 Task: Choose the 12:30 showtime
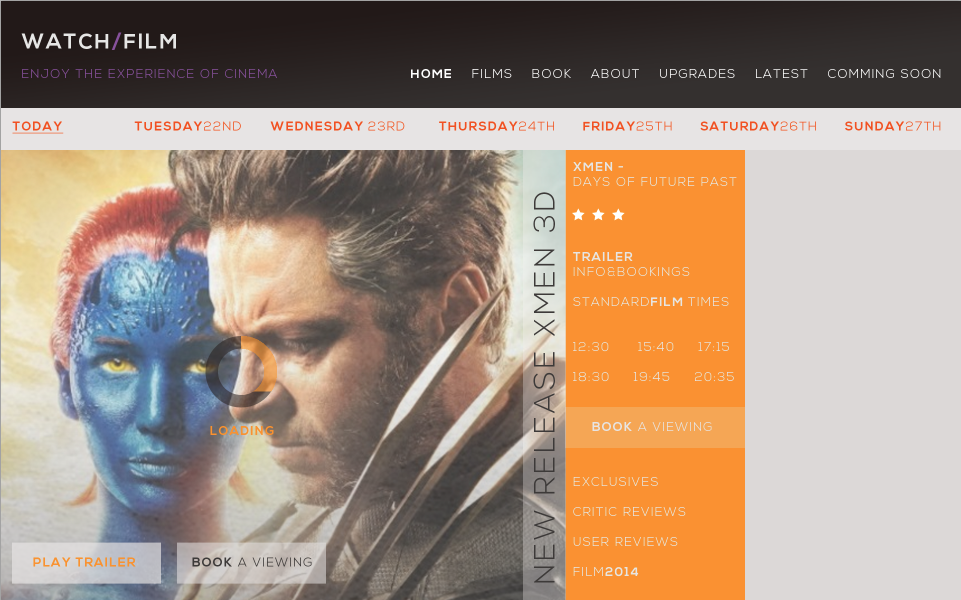590,347
